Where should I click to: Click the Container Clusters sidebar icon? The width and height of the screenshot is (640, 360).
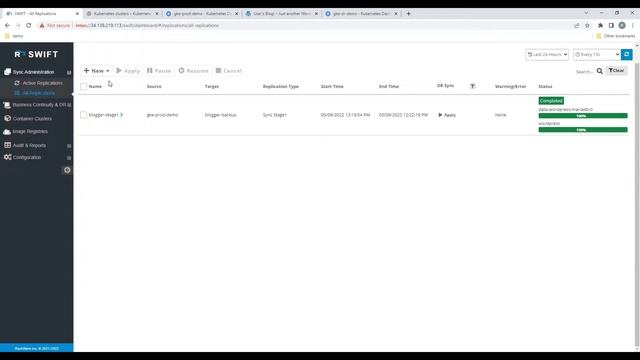click(x=7, y=118)
